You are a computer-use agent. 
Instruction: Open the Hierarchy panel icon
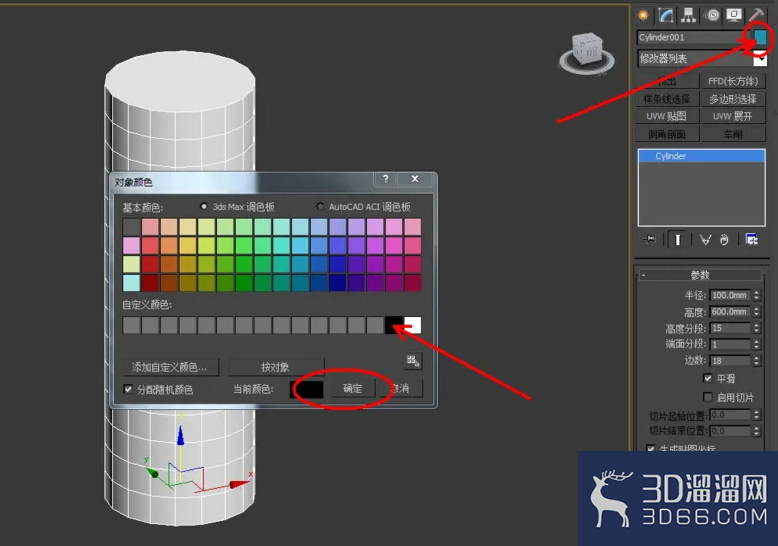[688, 15]
